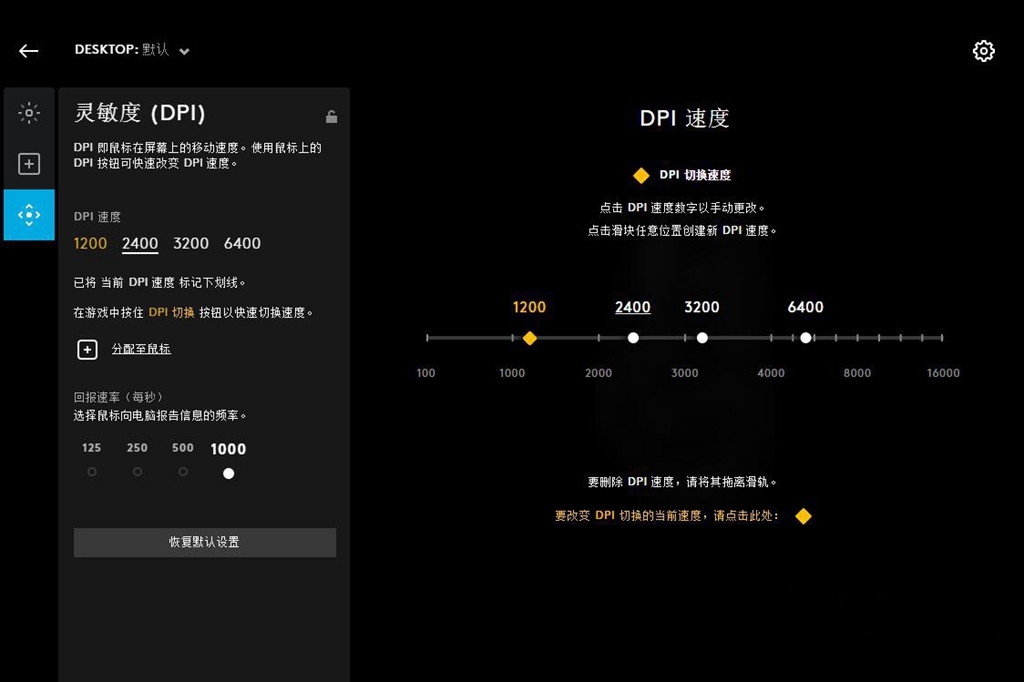Choose 3200 in the DPI speed list
The width and height of the screenshot is (1024, 682).
[191, 243]
